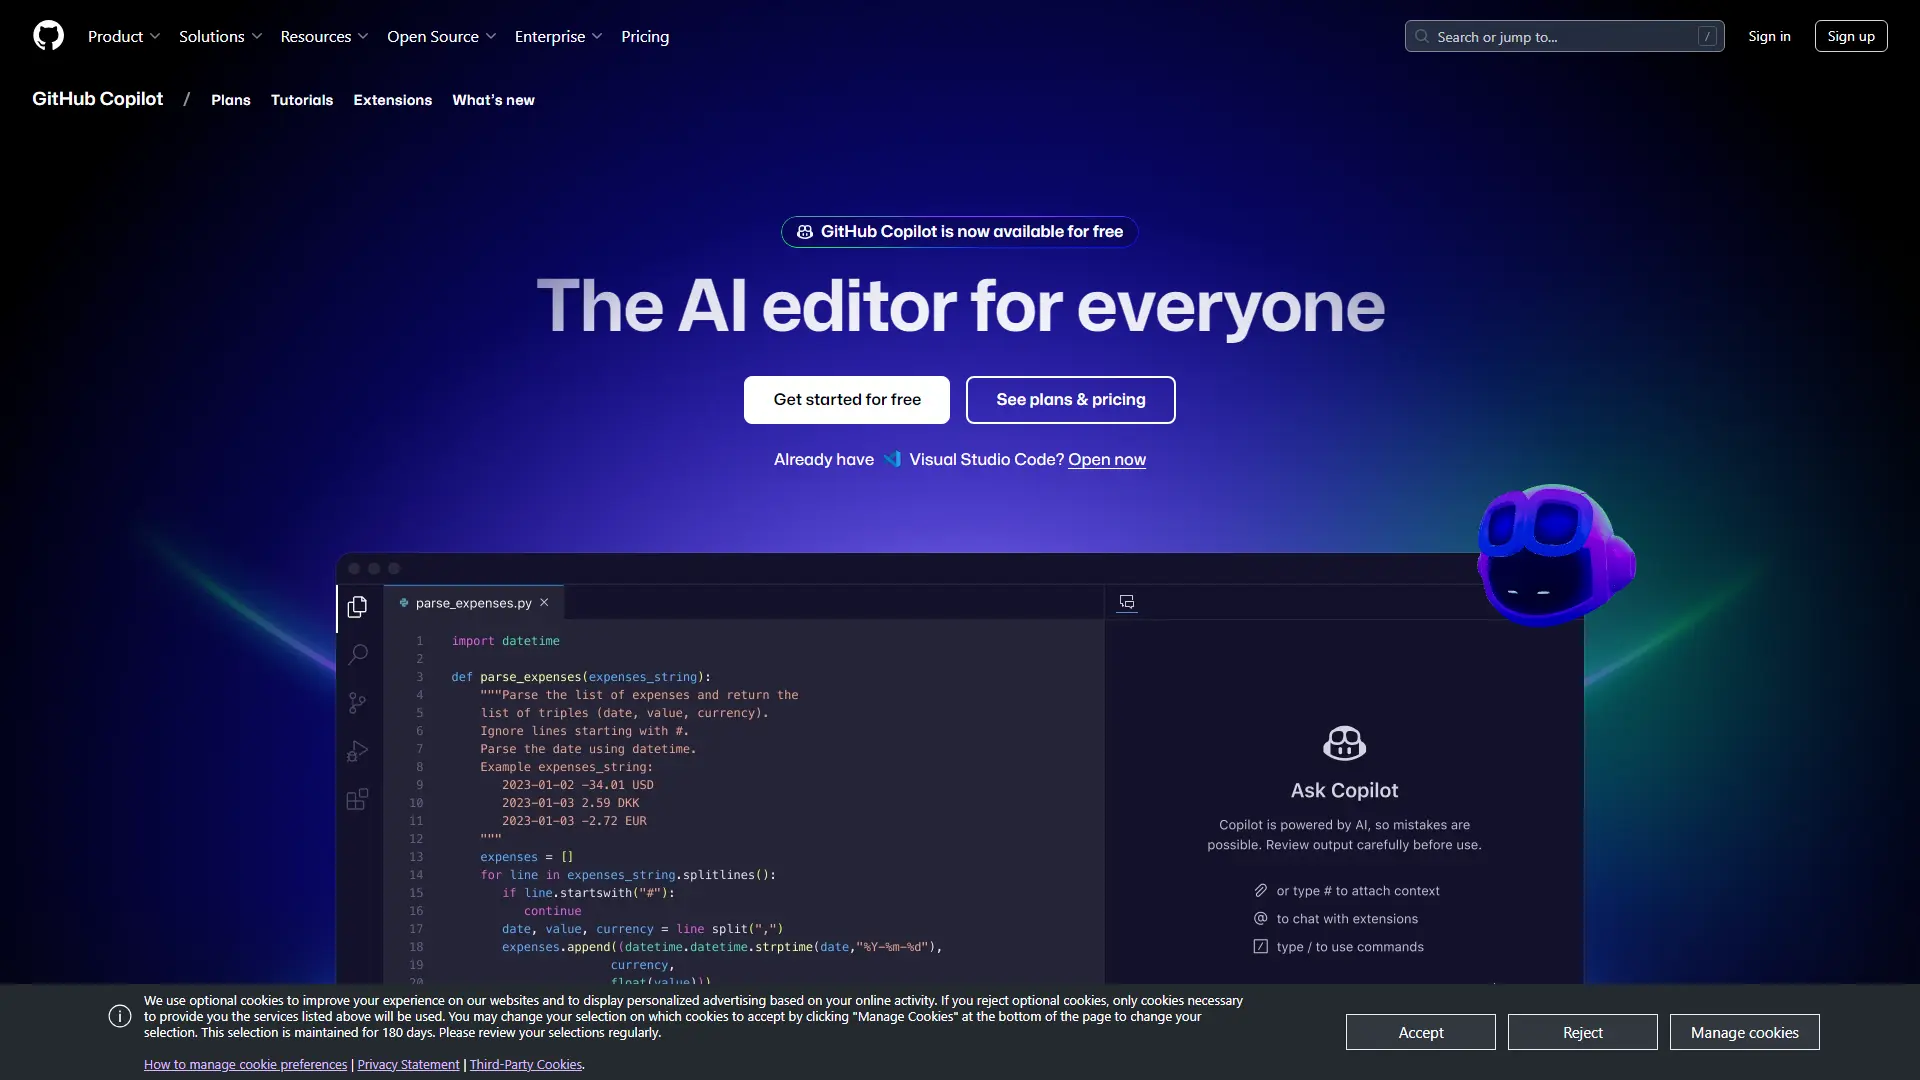Viewport: 1920px width, 1080px height.
Task: Click the GitHub logo in the header
Action: click(x=48, y=36)
